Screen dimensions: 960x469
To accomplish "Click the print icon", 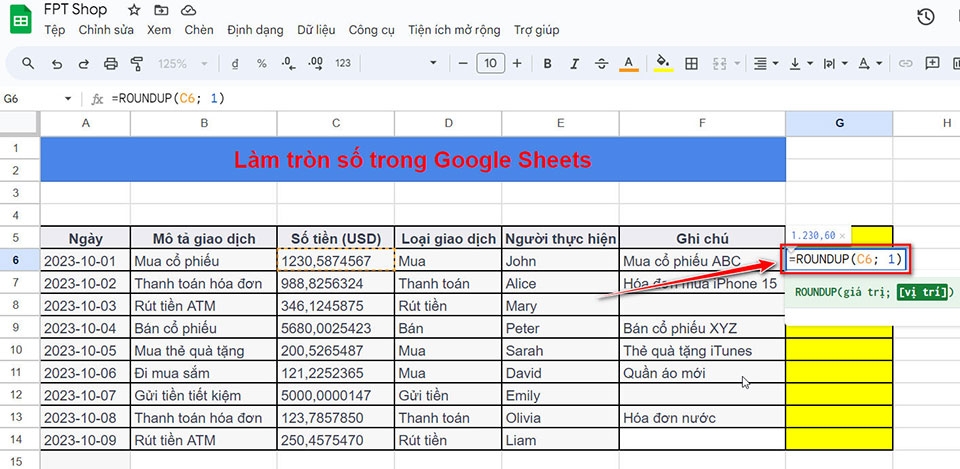I will (x=110, y=63).
